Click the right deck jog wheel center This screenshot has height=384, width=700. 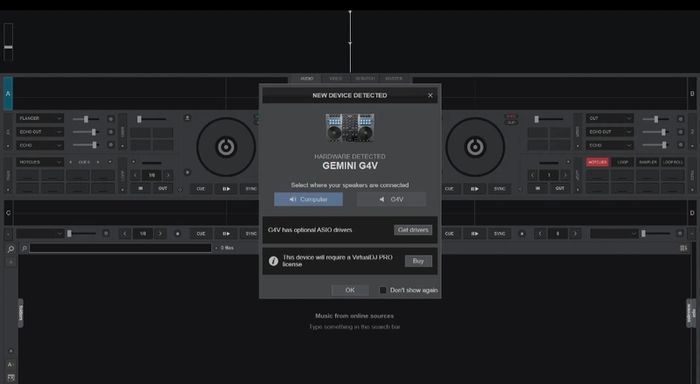475,146
